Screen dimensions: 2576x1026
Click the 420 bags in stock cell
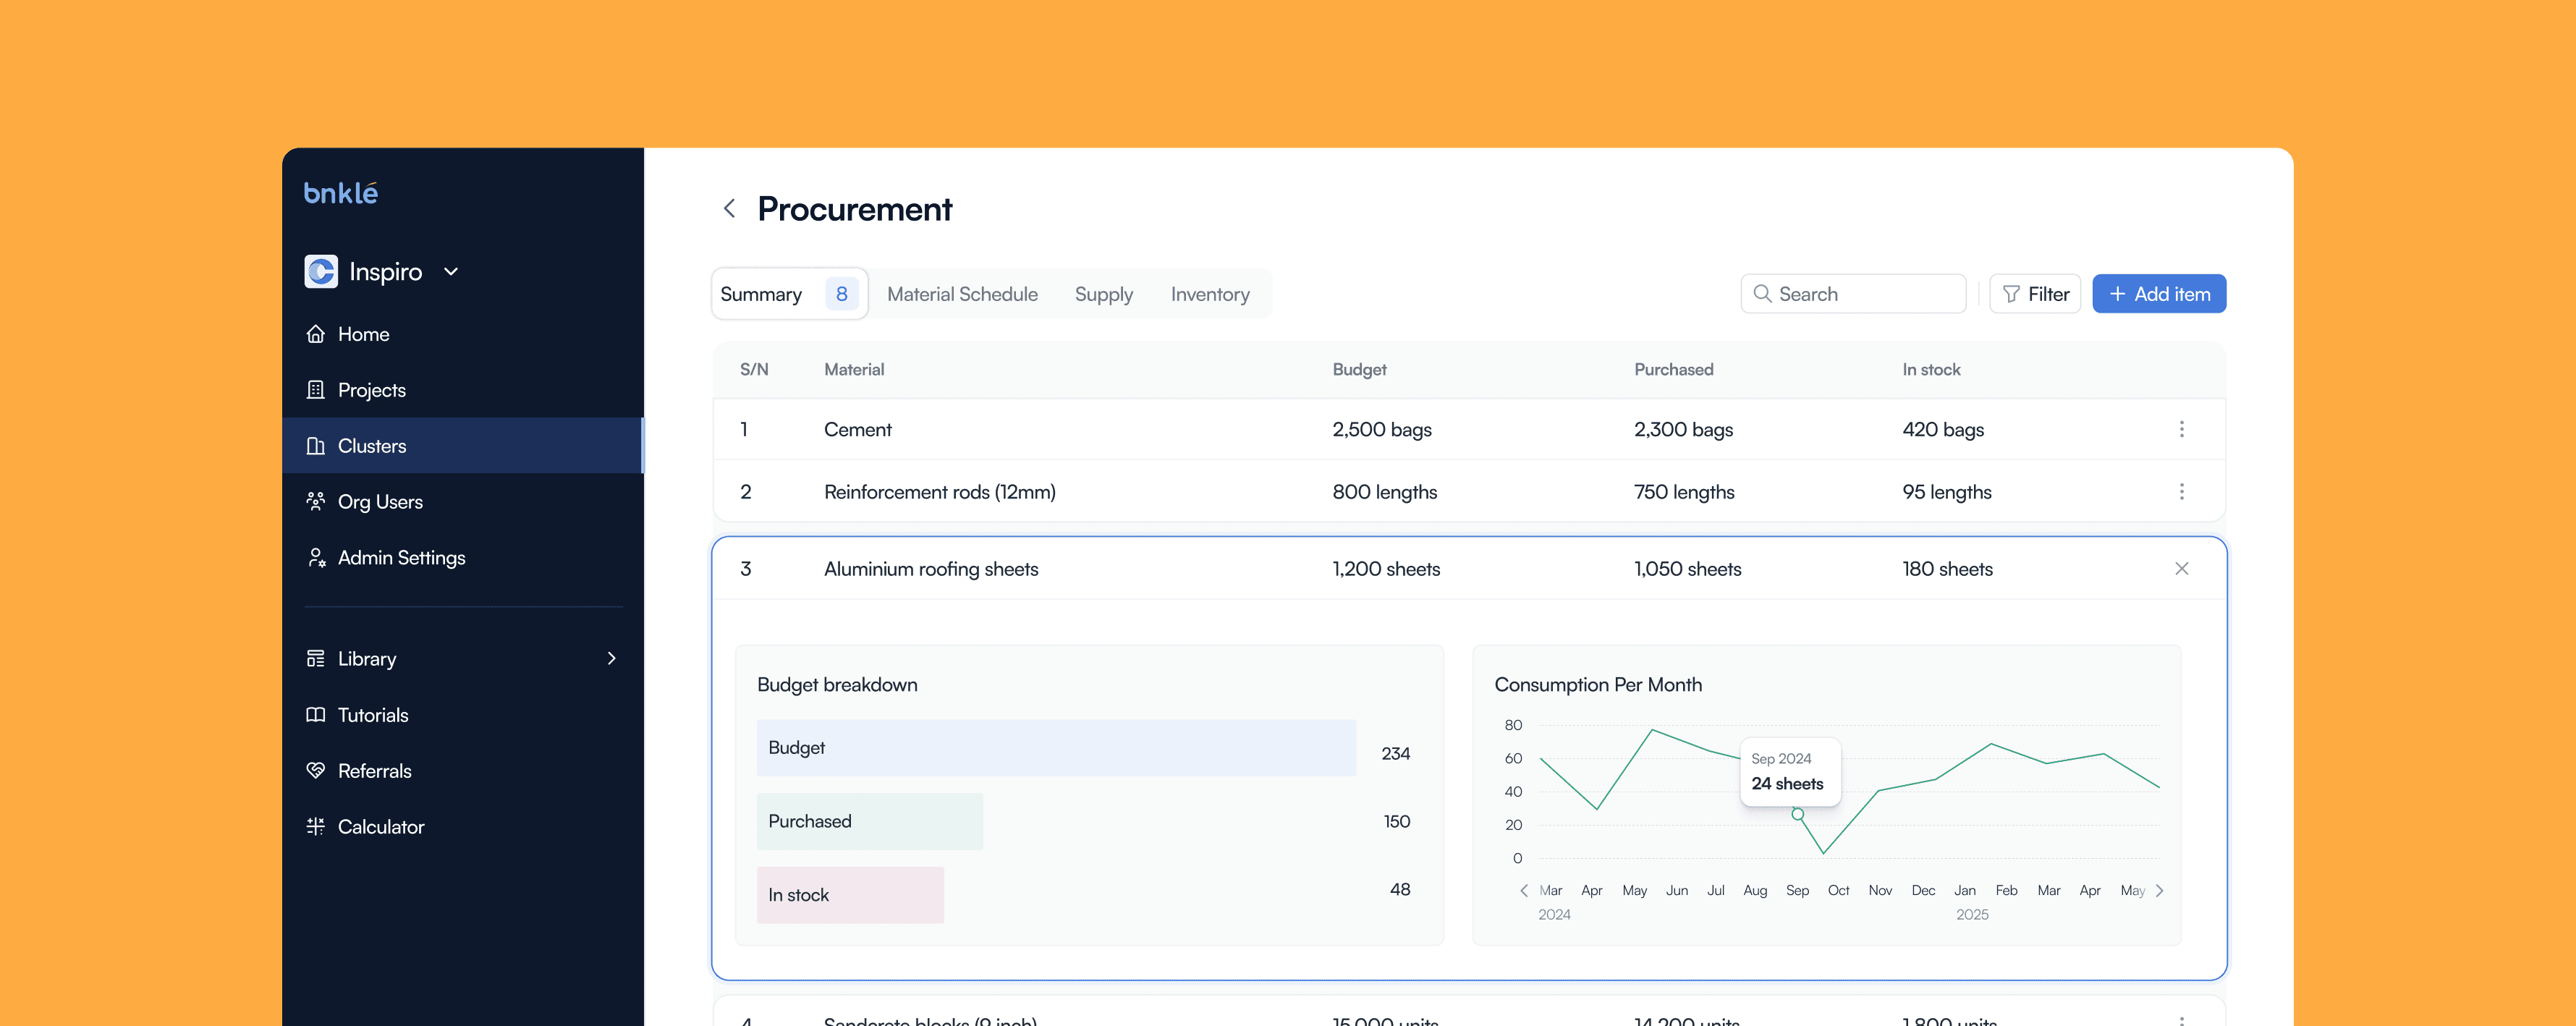click(x=1943, y=429)
